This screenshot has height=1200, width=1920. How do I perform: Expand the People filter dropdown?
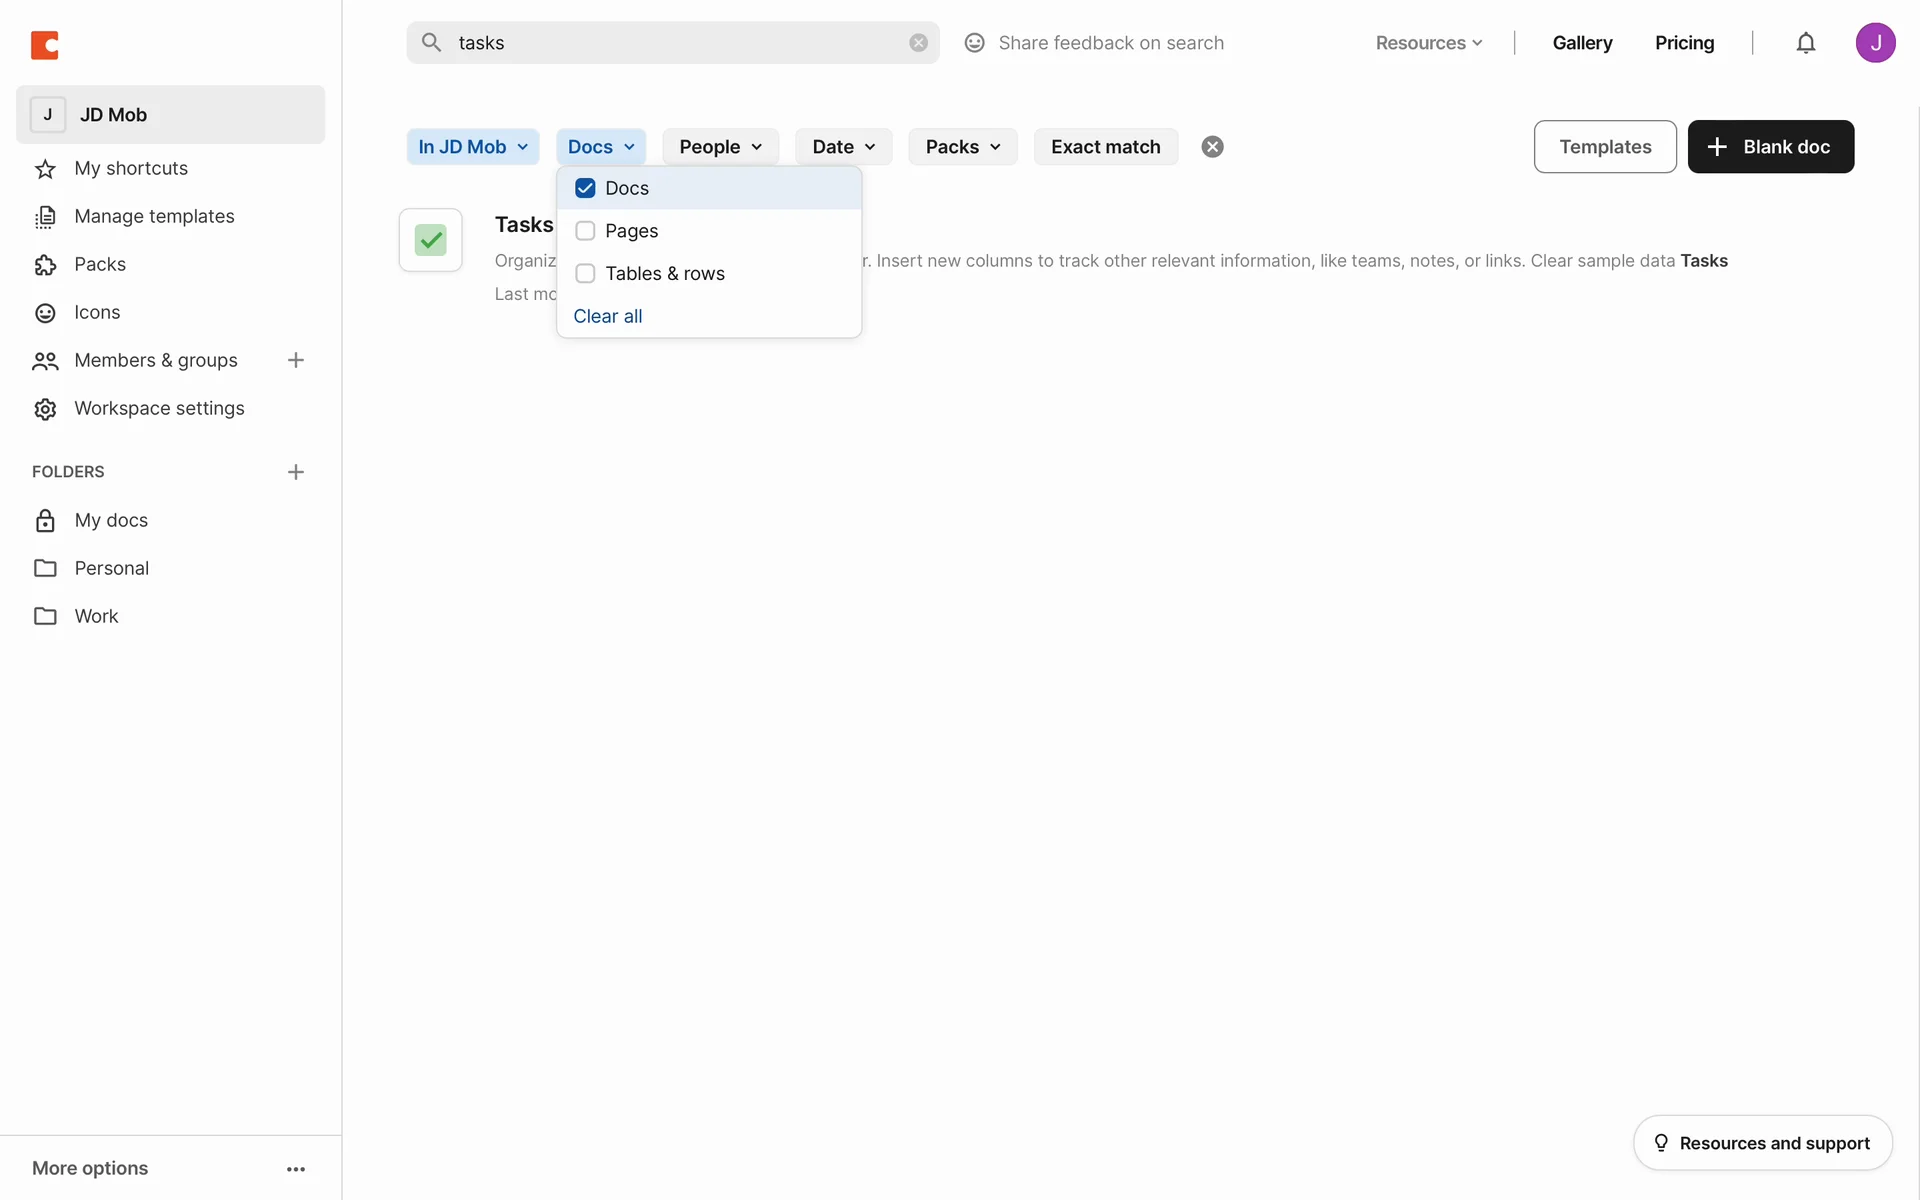point(720,147)
